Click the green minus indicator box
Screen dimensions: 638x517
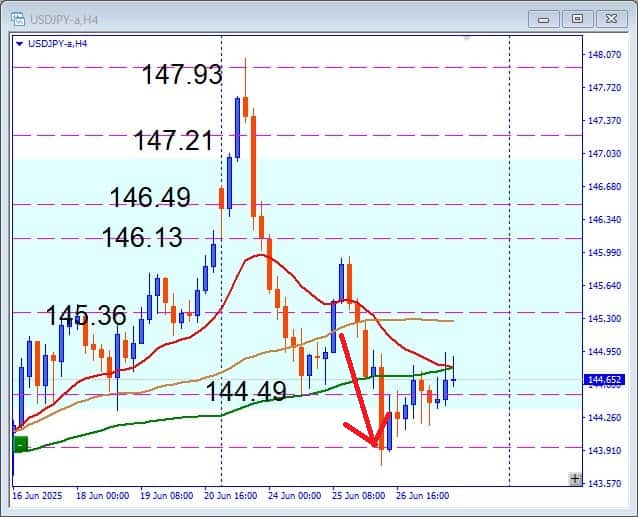20,444
